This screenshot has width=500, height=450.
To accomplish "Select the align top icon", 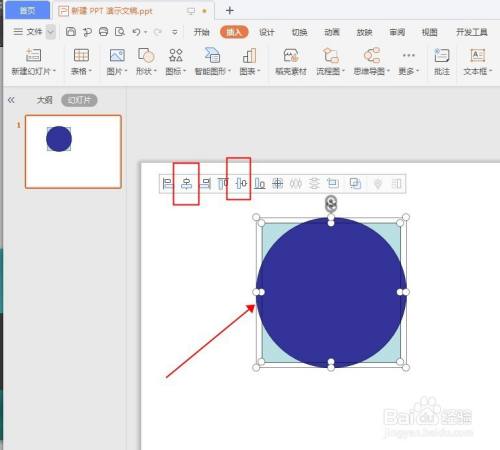I will (x=223, y=184).
